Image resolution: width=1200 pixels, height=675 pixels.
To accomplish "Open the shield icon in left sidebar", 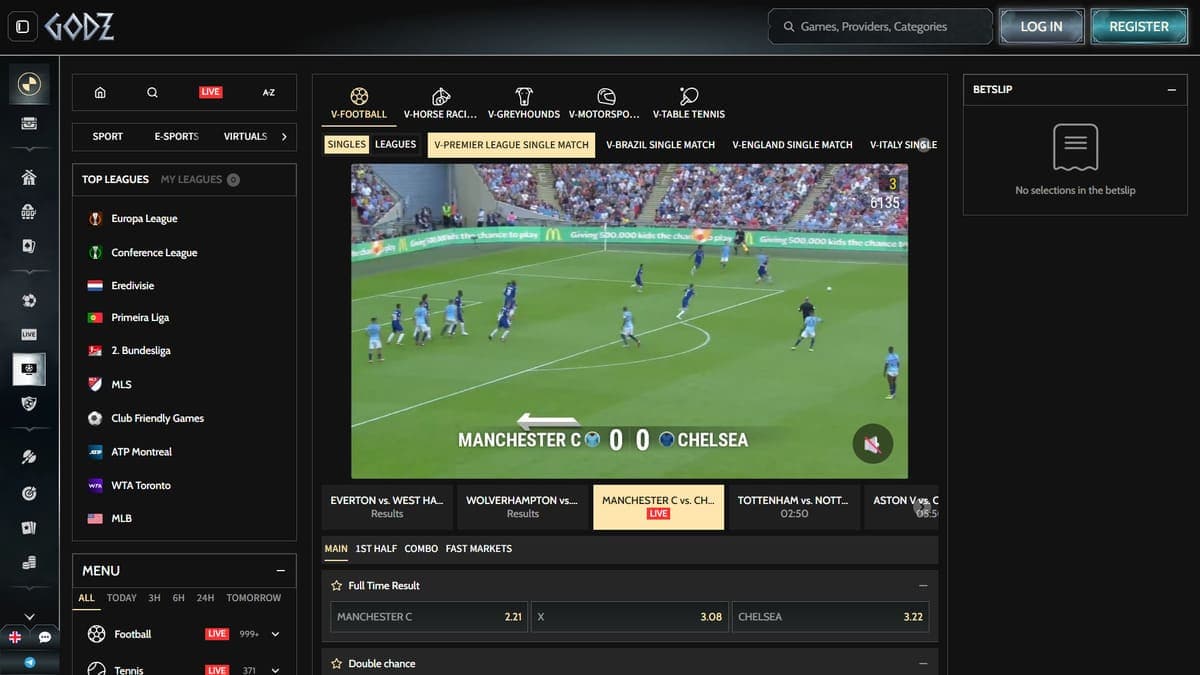I will [x=29, y=403].
